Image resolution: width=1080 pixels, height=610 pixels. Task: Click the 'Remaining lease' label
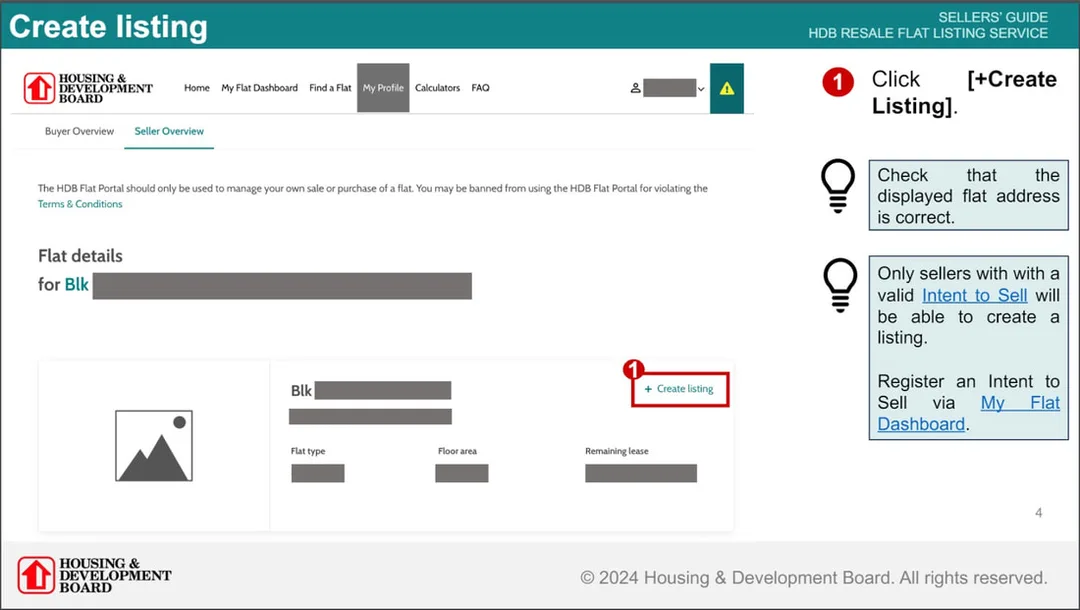pyautogui.click(x=616, y=451)
